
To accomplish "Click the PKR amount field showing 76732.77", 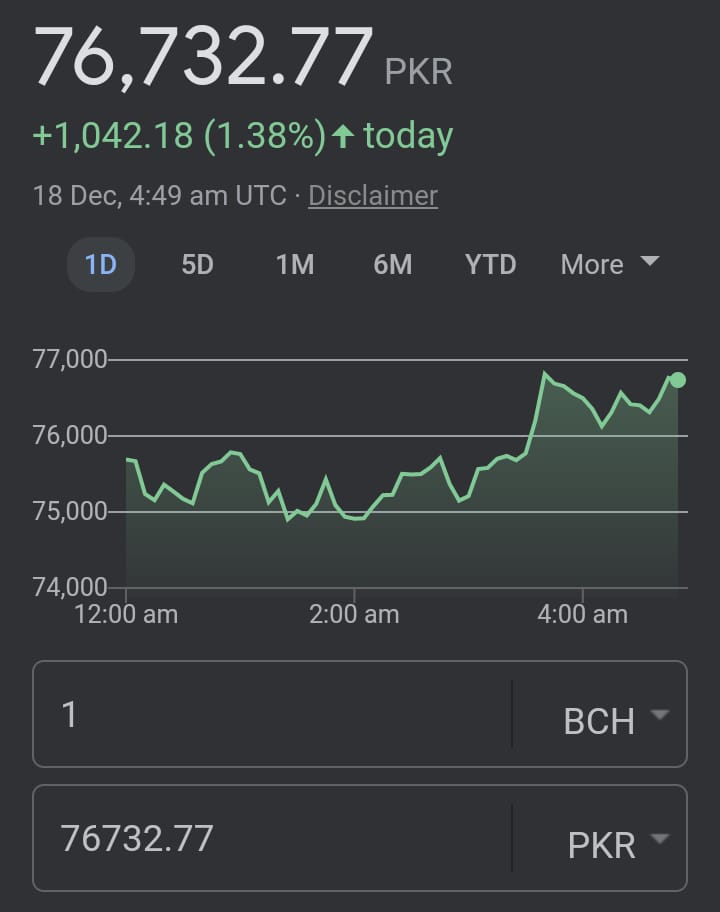I will (272, 838).
